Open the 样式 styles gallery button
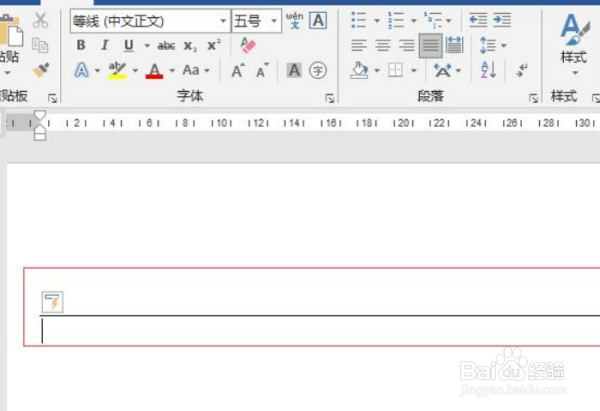This screenshot has height=411, width=600. click(x=573, y=44)
